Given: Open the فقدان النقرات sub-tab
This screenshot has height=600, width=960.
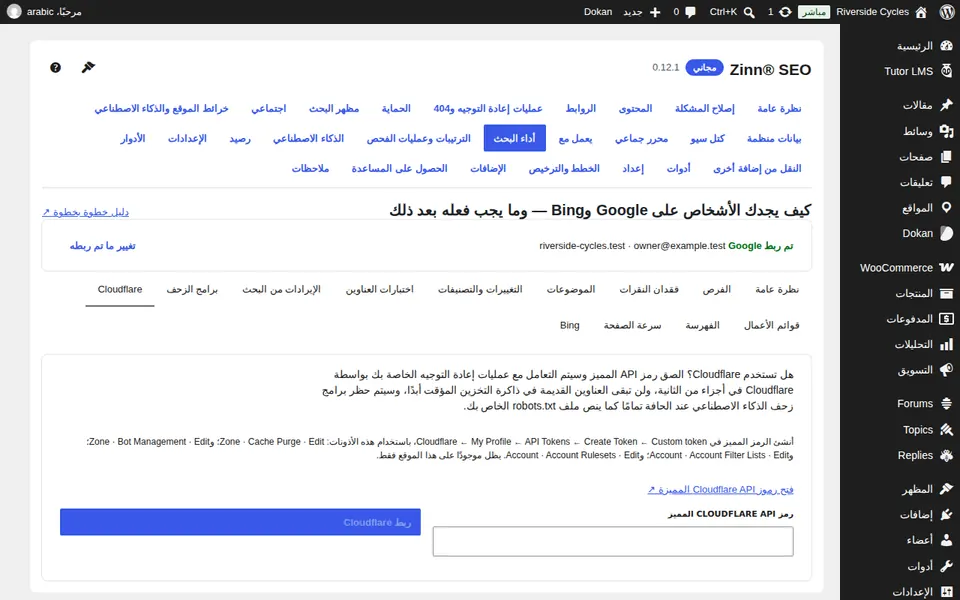Looking at the screenshot, I should [x=649, y=290].
